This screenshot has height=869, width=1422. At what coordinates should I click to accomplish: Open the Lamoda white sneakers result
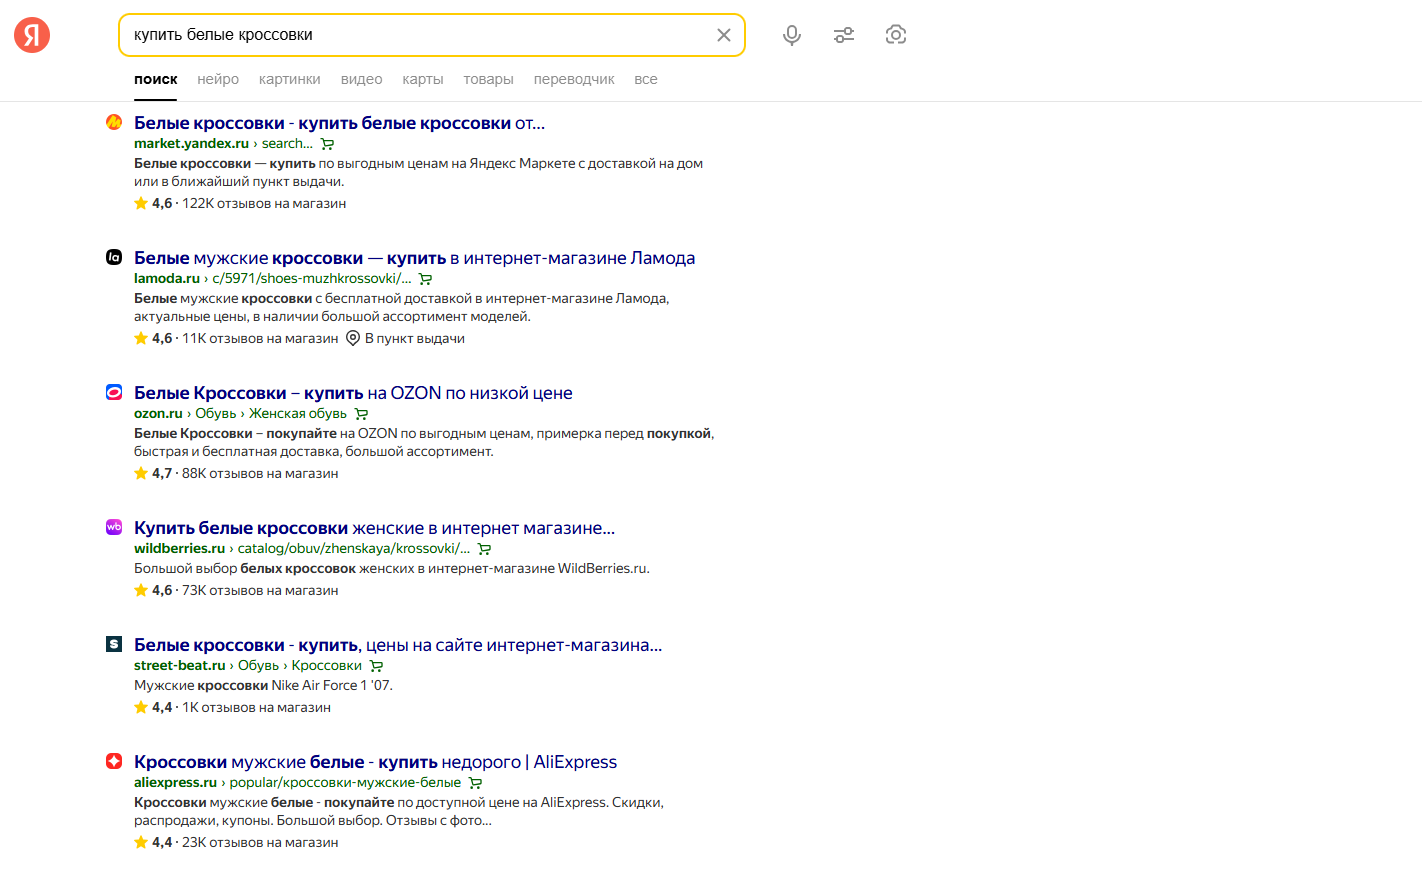(x=414, y=258)
